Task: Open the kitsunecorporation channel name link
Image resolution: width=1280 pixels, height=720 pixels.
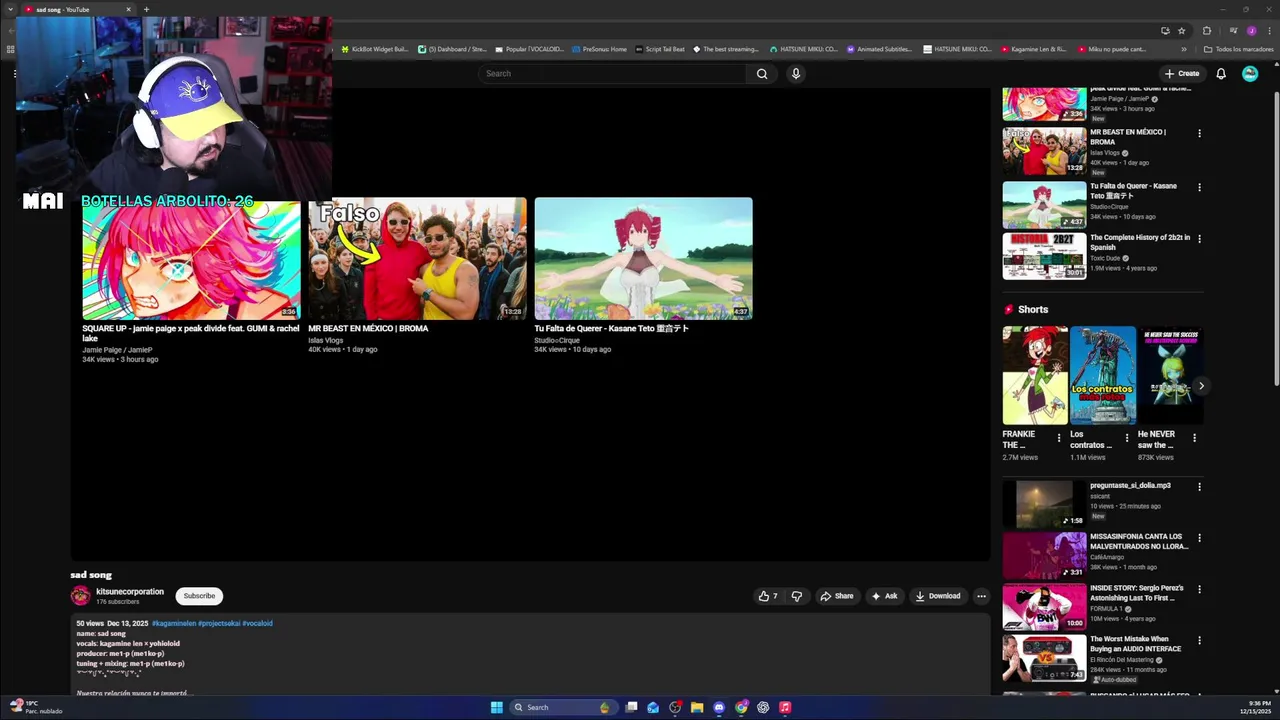Action: 130,591
